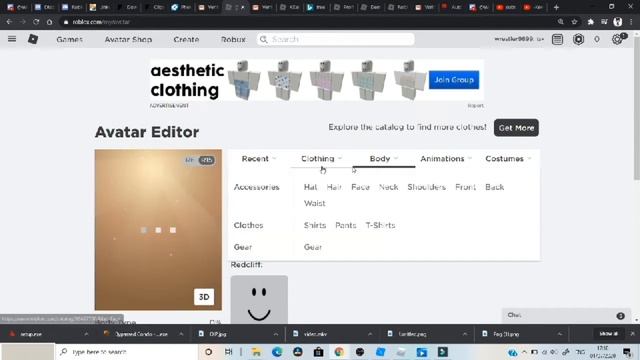Screen dimensions: 640x360
Task: Select the smiley face item thumbnail
Action: pos(259,300)
